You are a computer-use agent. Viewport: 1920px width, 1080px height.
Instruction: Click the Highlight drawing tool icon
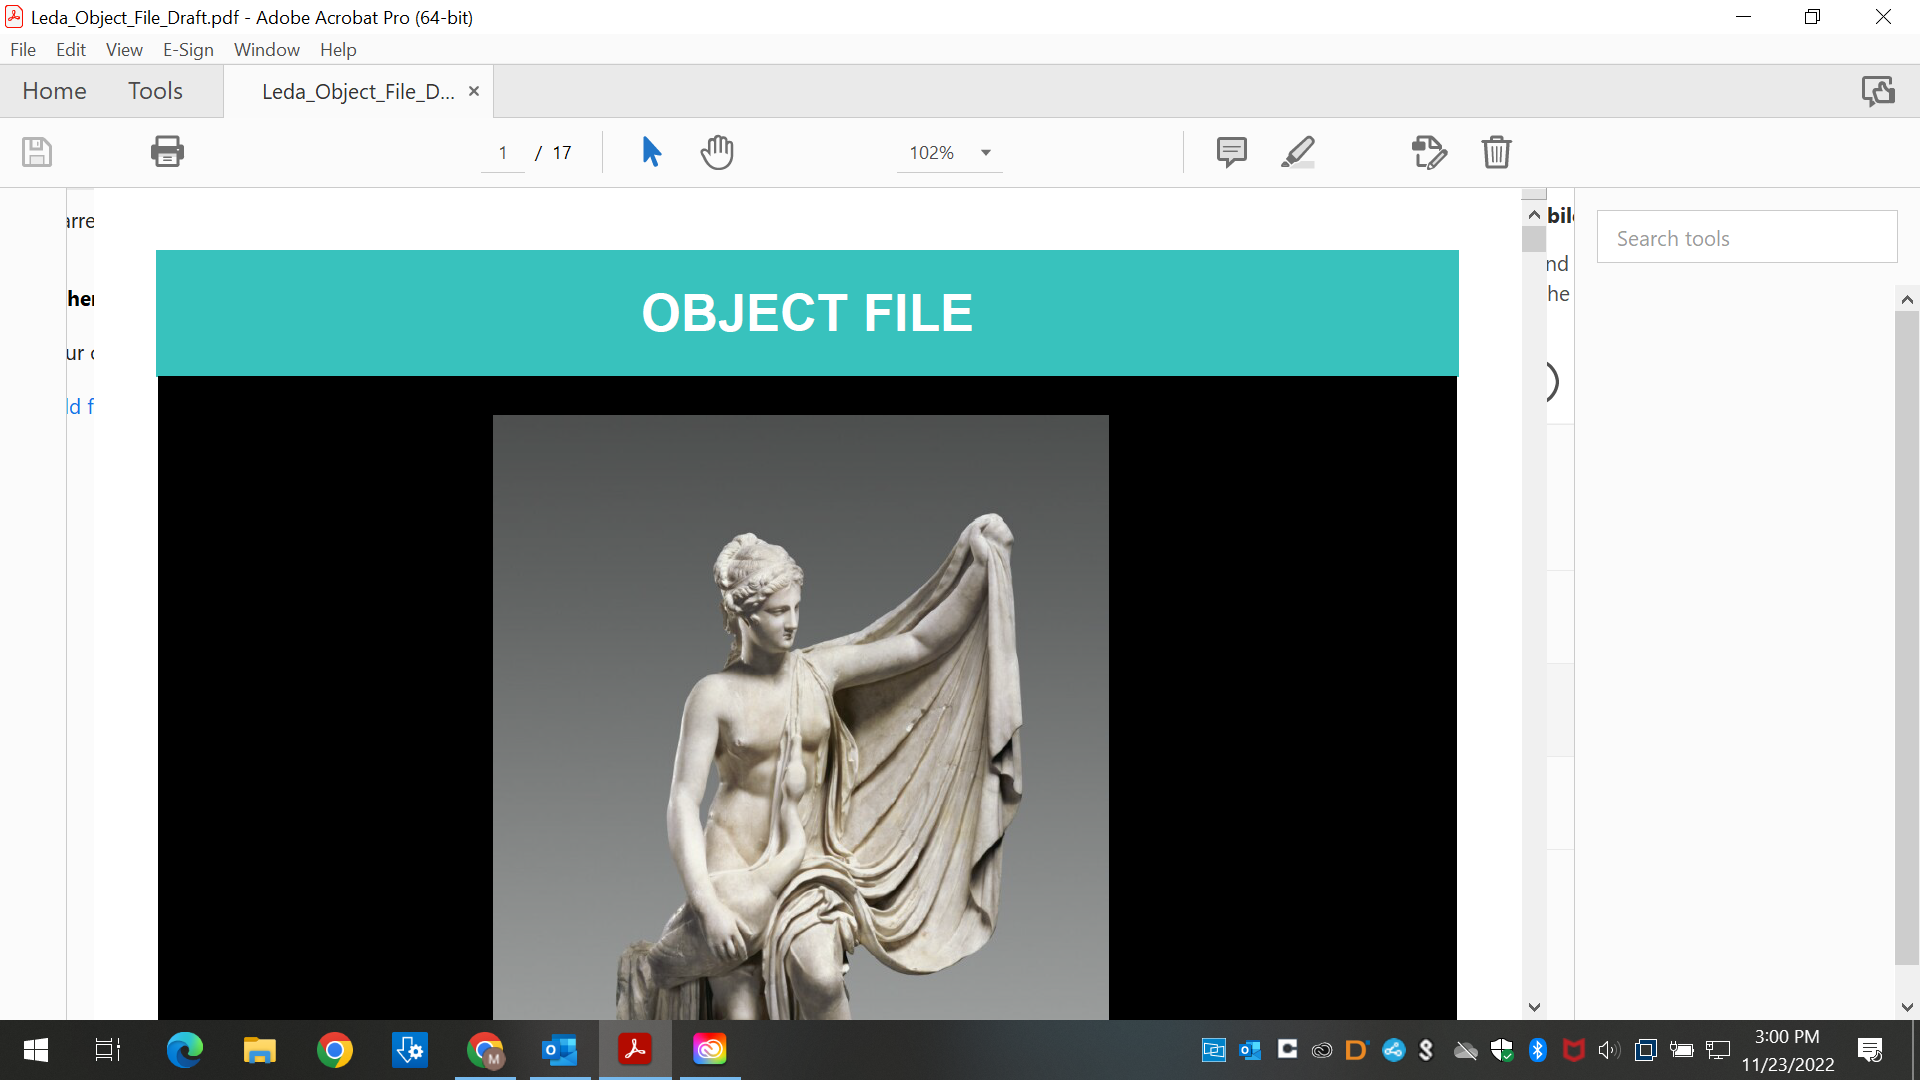(1296, 150)
